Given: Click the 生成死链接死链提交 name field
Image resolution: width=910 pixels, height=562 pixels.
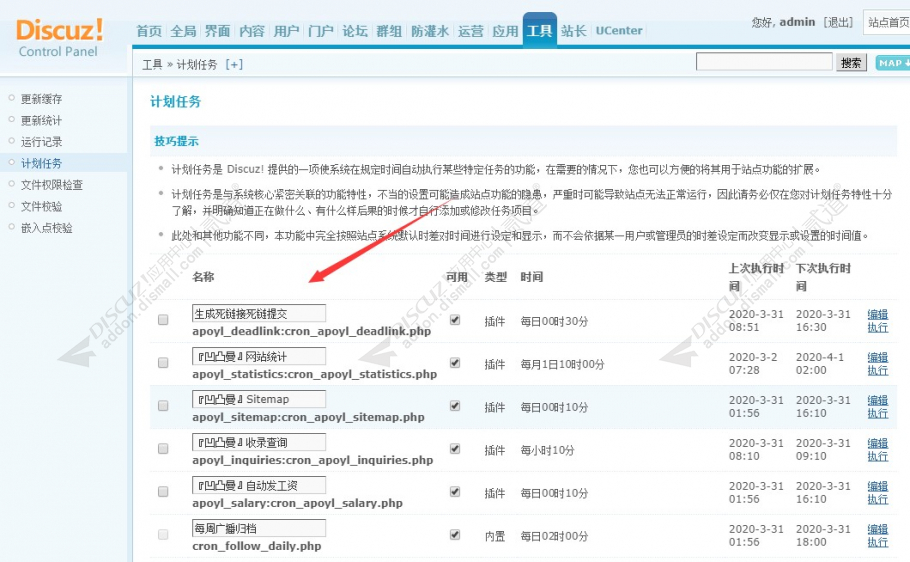Looking at the screenshot, I should coord(259,314).
